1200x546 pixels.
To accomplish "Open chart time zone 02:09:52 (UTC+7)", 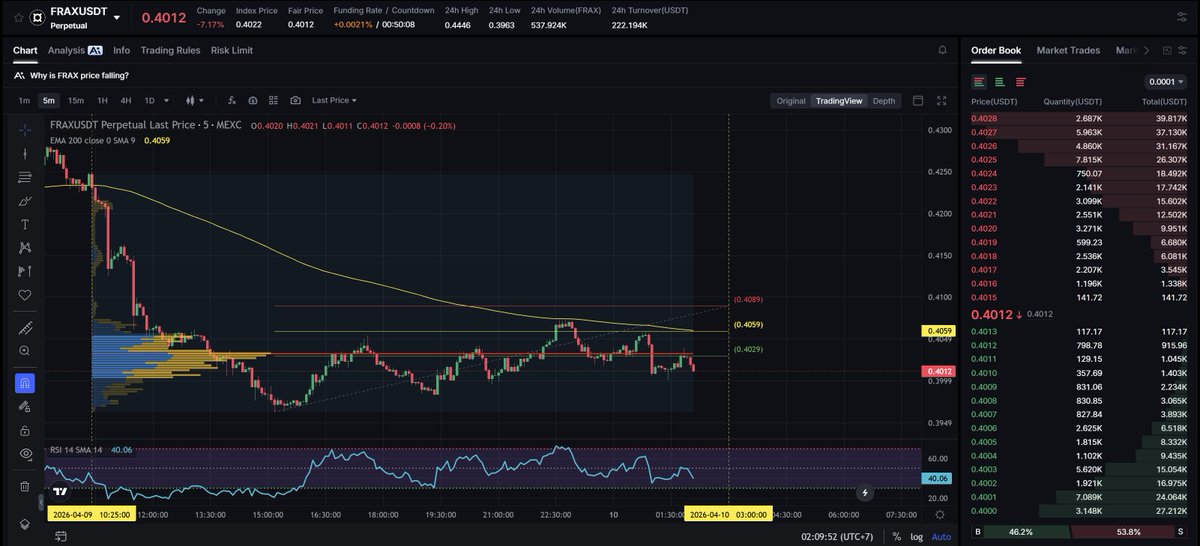I will 838,536.
